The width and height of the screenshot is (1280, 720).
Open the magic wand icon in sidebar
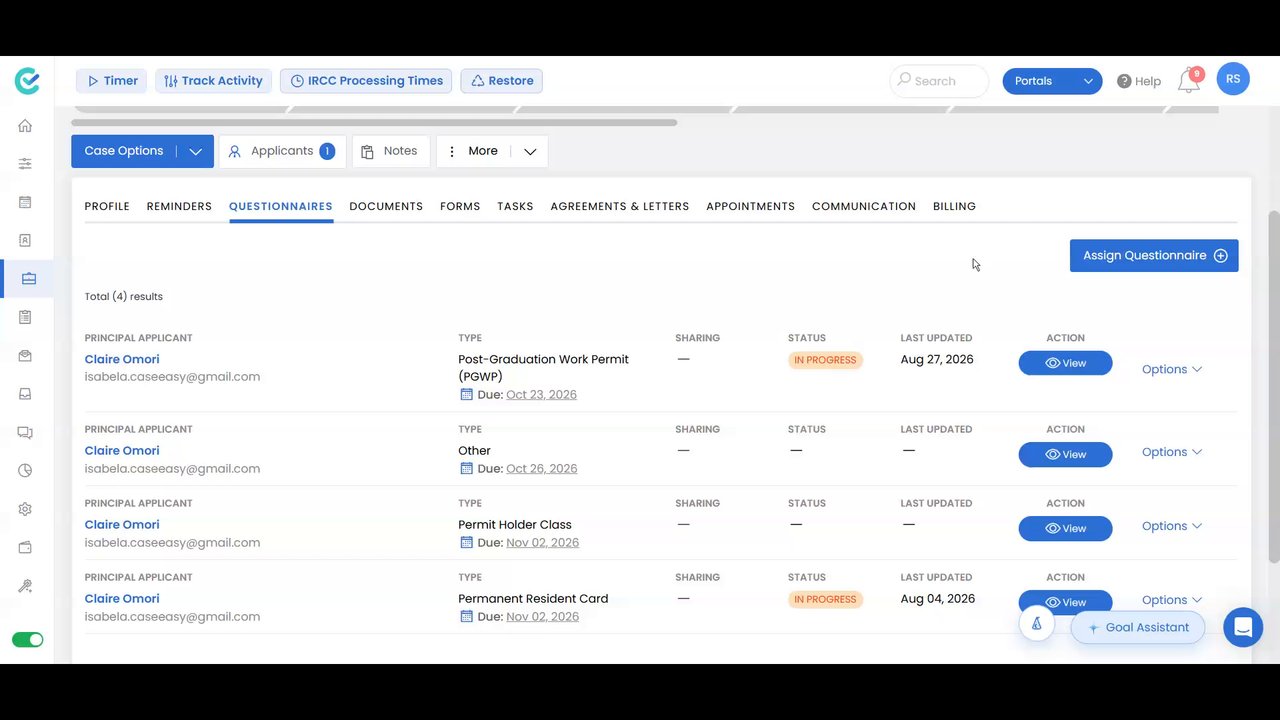(25, 586)
